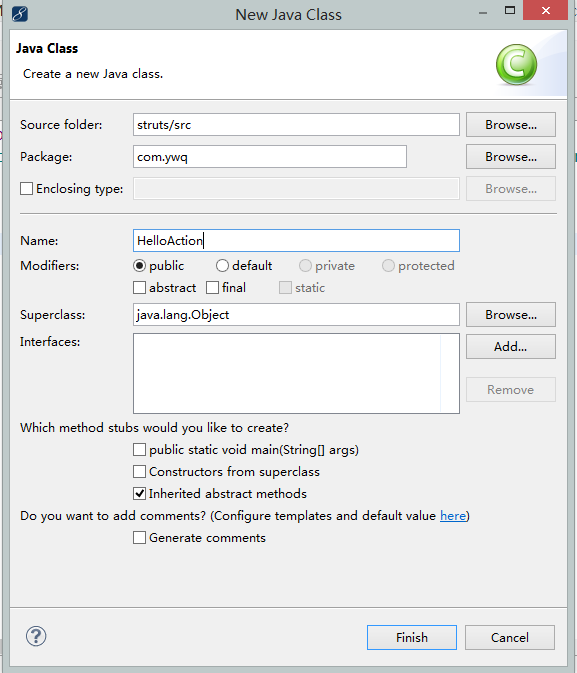The image size is (577, 673).
Task: Maximize the New Java Class dialog
Action: point(510,11)
